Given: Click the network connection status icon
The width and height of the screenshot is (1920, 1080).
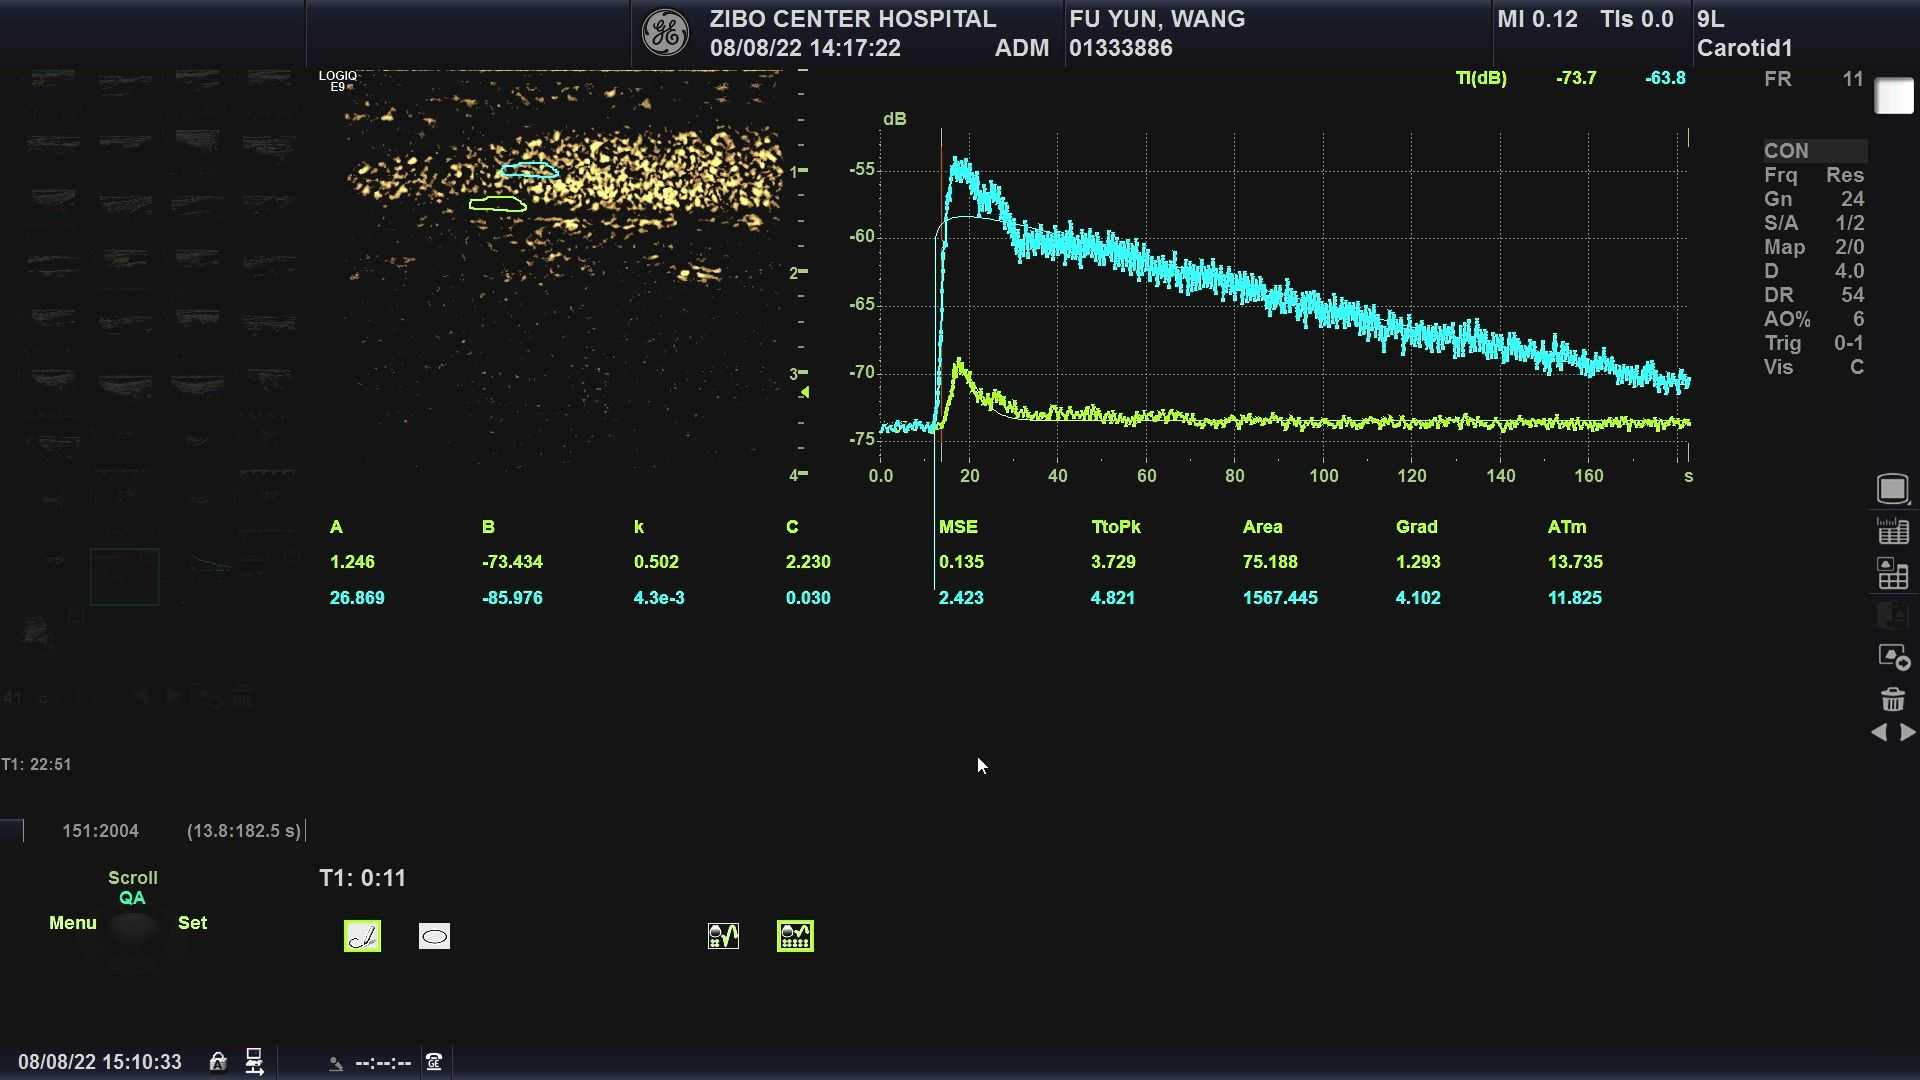Looking at the screenshot, I should pyautogui.click(x=254, y=1062).
